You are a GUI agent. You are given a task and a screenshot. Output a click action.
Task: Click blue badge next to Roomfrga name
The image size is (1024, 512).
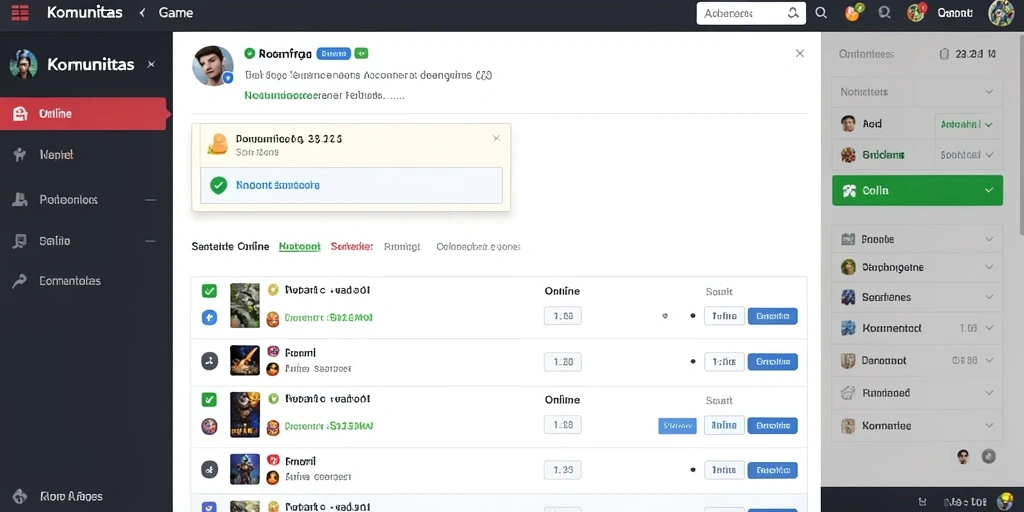(334, 54)
